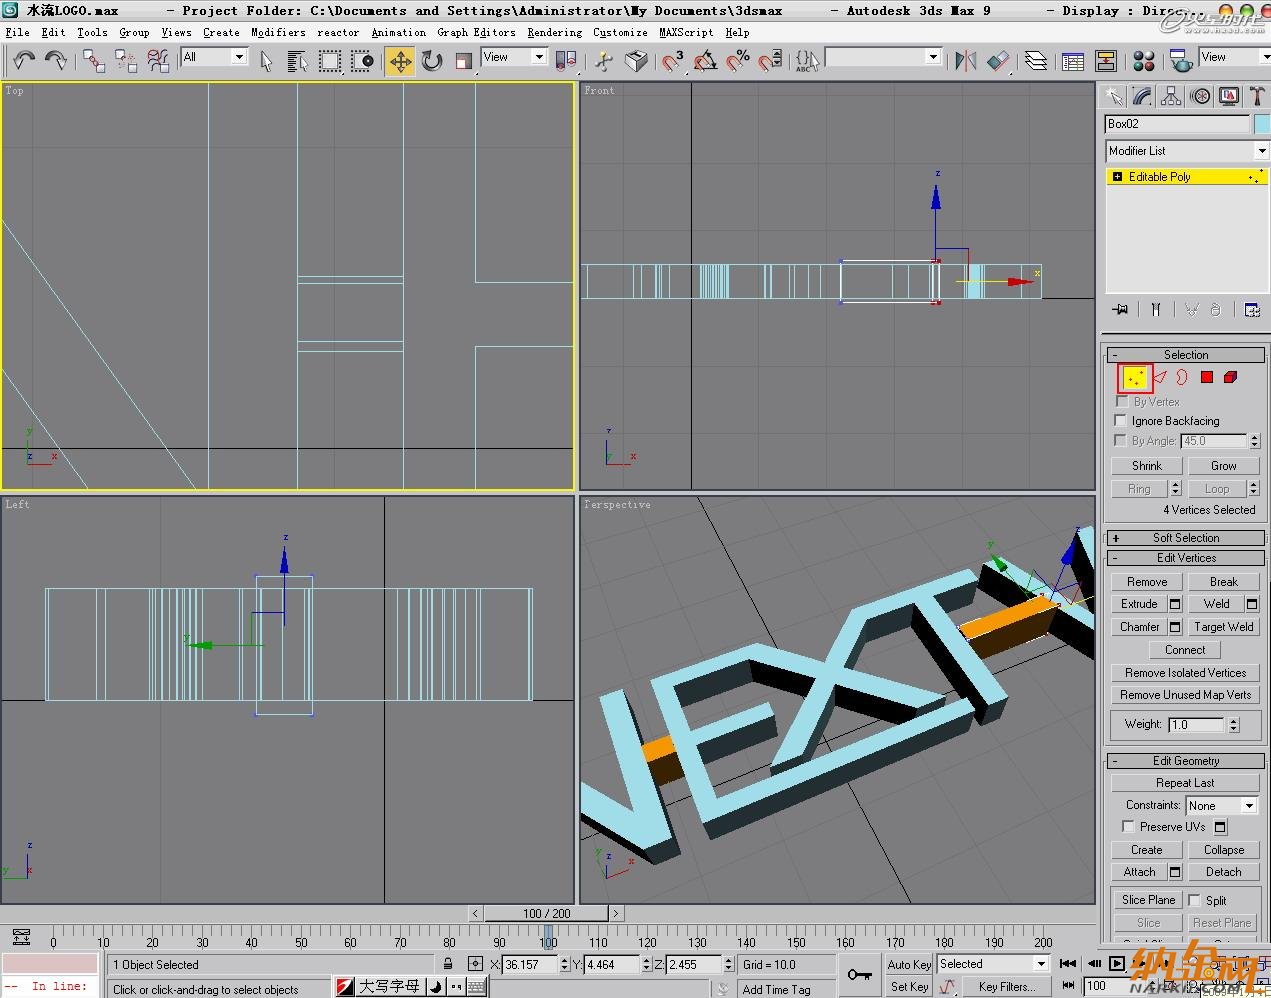Screen dimensions: 1271x998
Task: Open the Rendering menu
Action: pos(554,32)
